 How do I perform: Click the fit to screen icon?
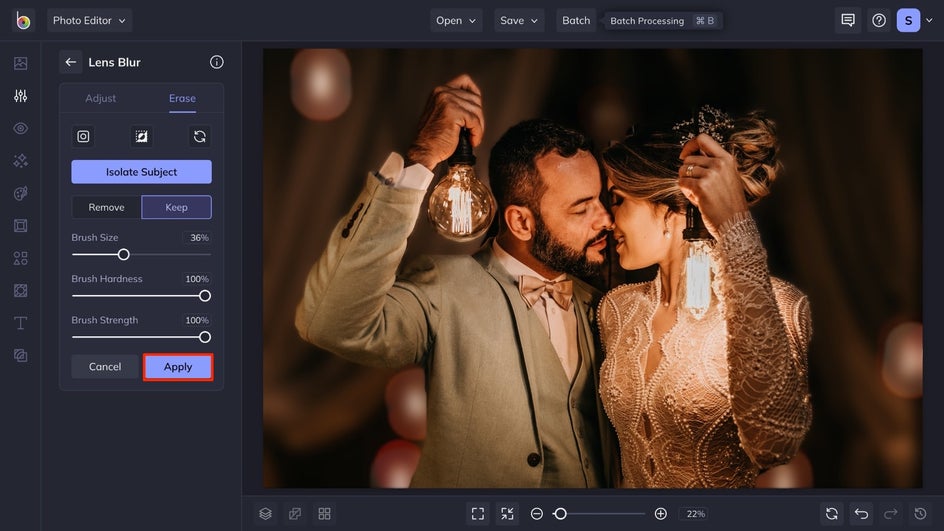[x=478, y=514]
